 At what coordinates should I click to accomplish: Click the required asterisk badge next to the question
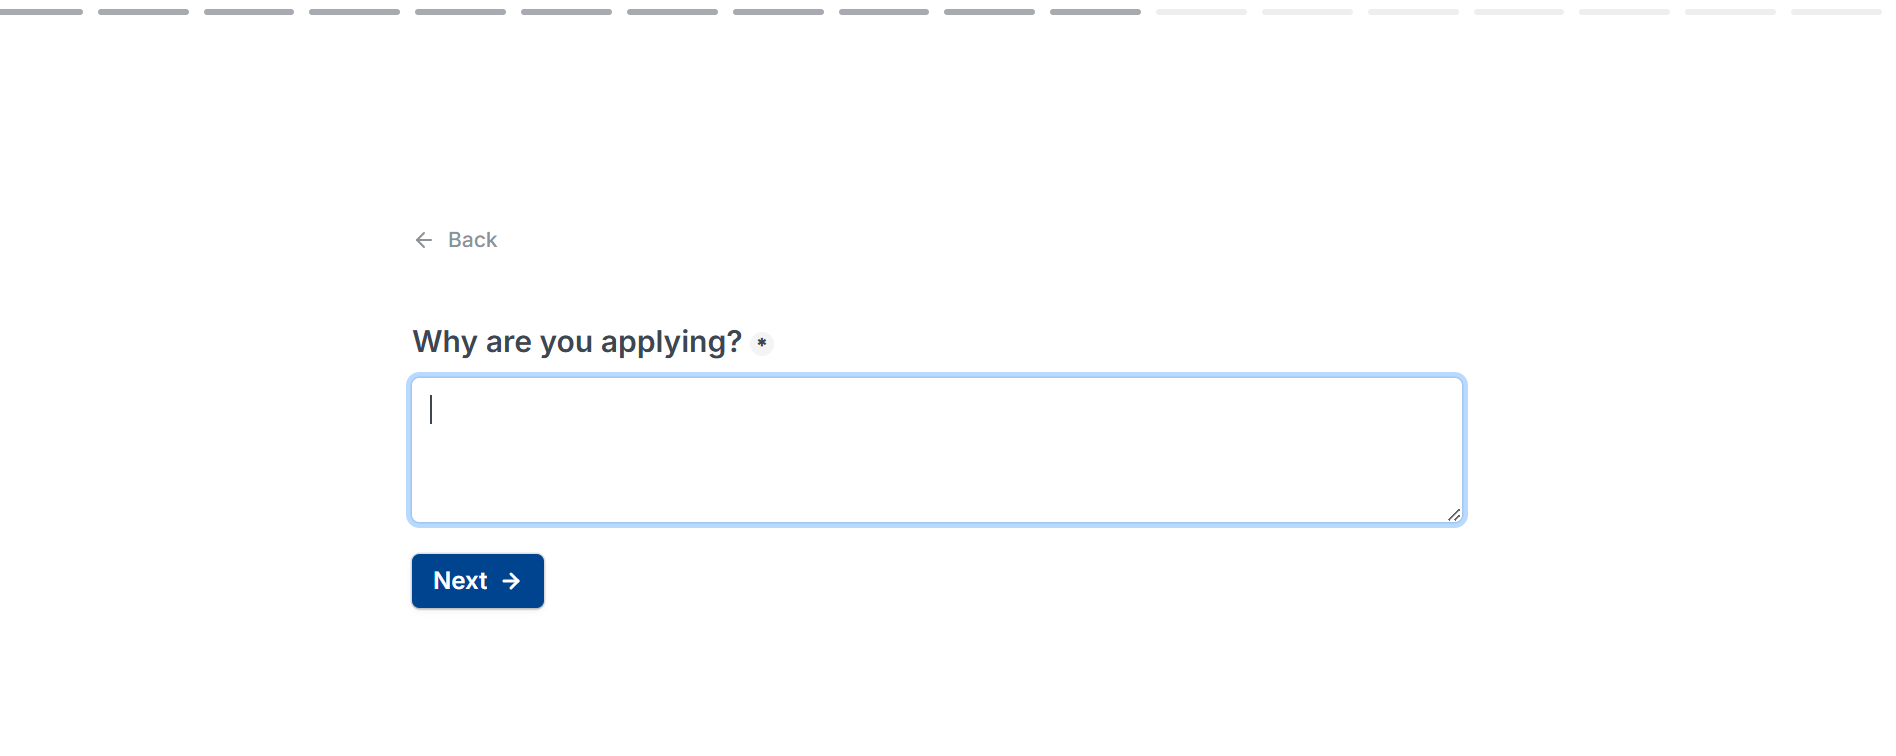(x=762, y=343)
